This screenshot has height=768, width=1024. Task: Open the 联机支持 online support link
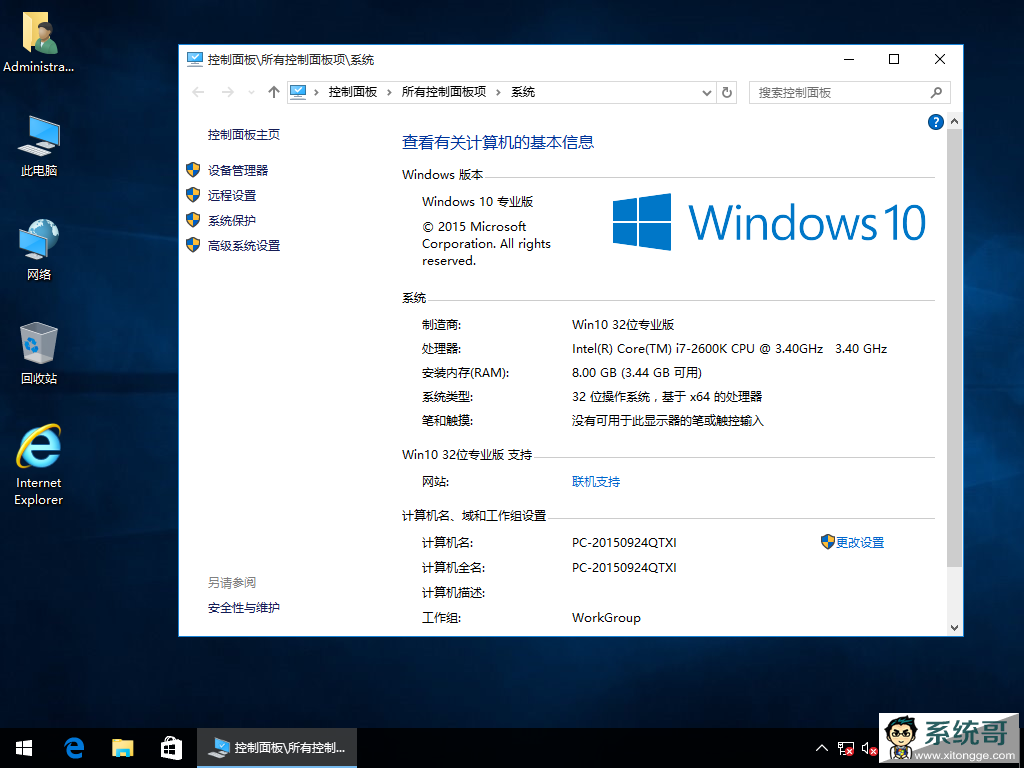pos(596,482)
